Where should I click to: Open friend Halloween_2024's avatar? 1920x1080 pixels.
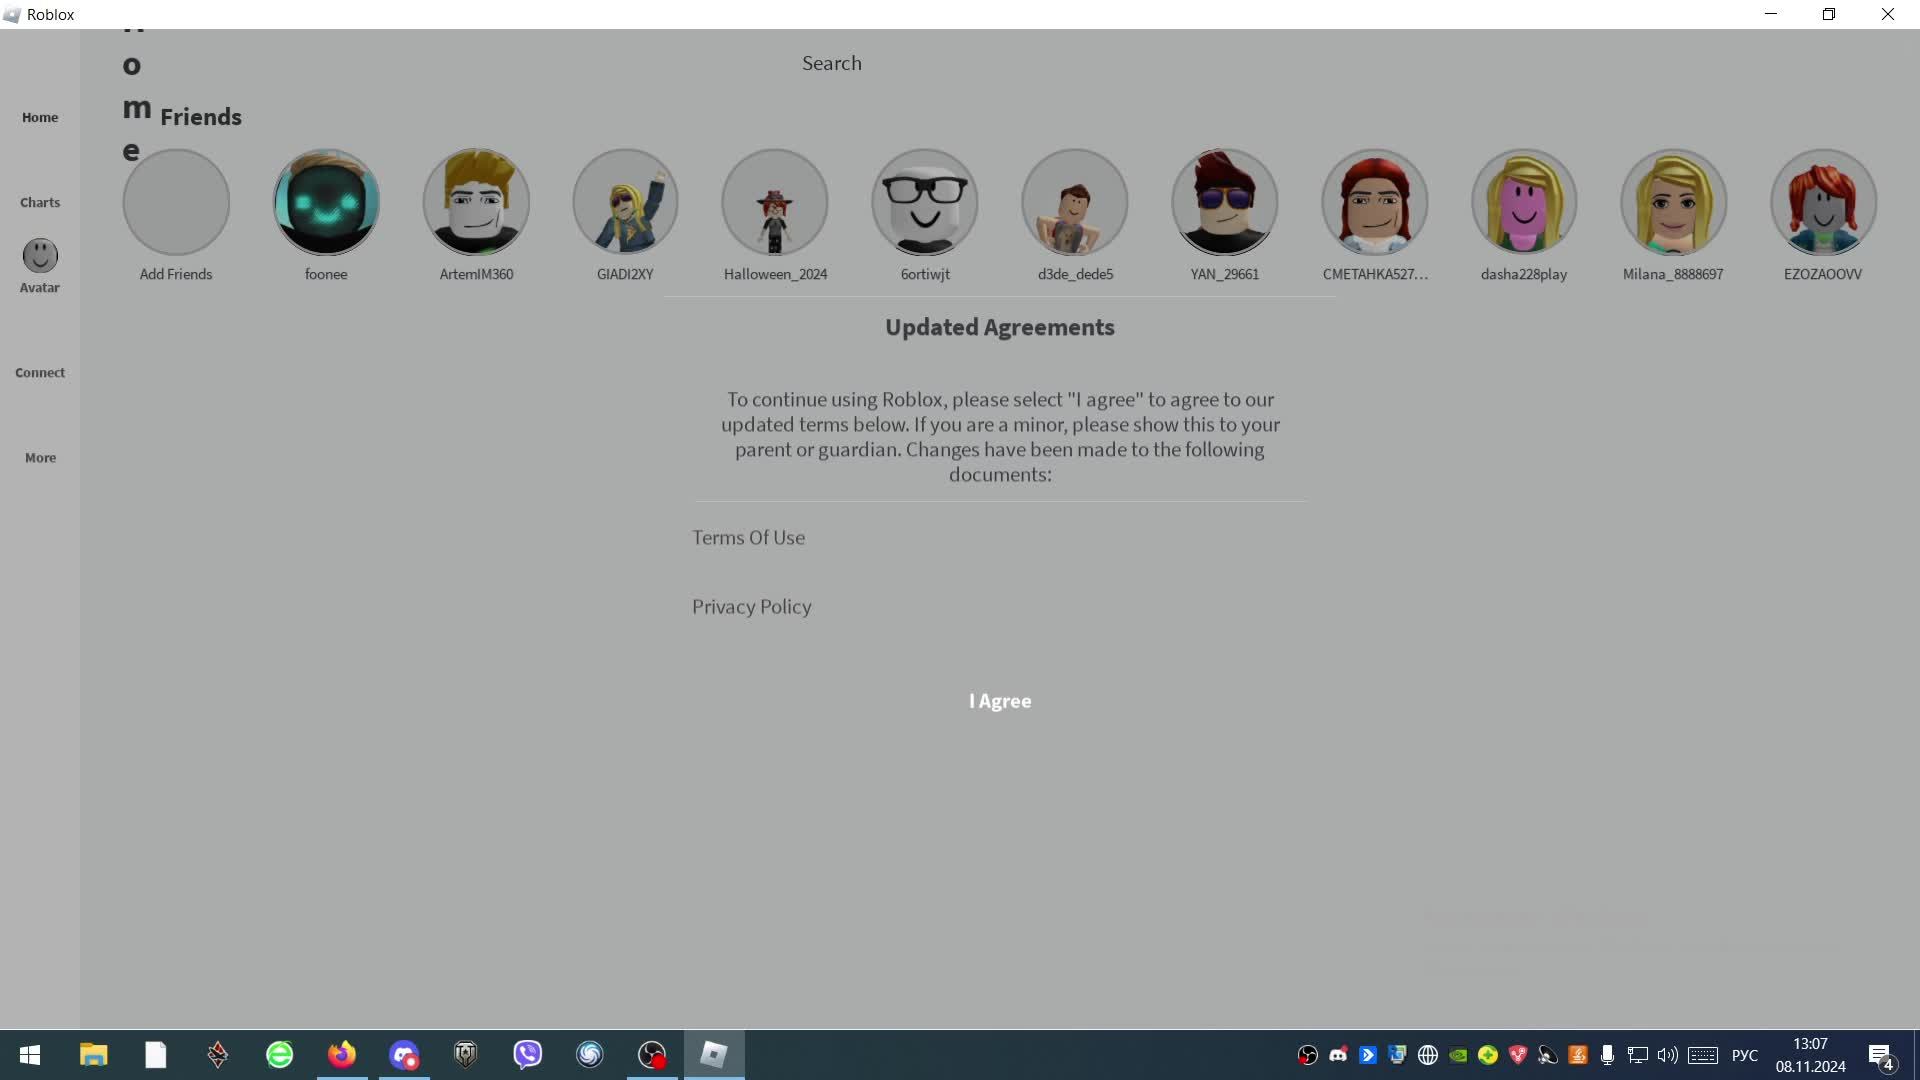pyautogui.click(x=775, y=203)
